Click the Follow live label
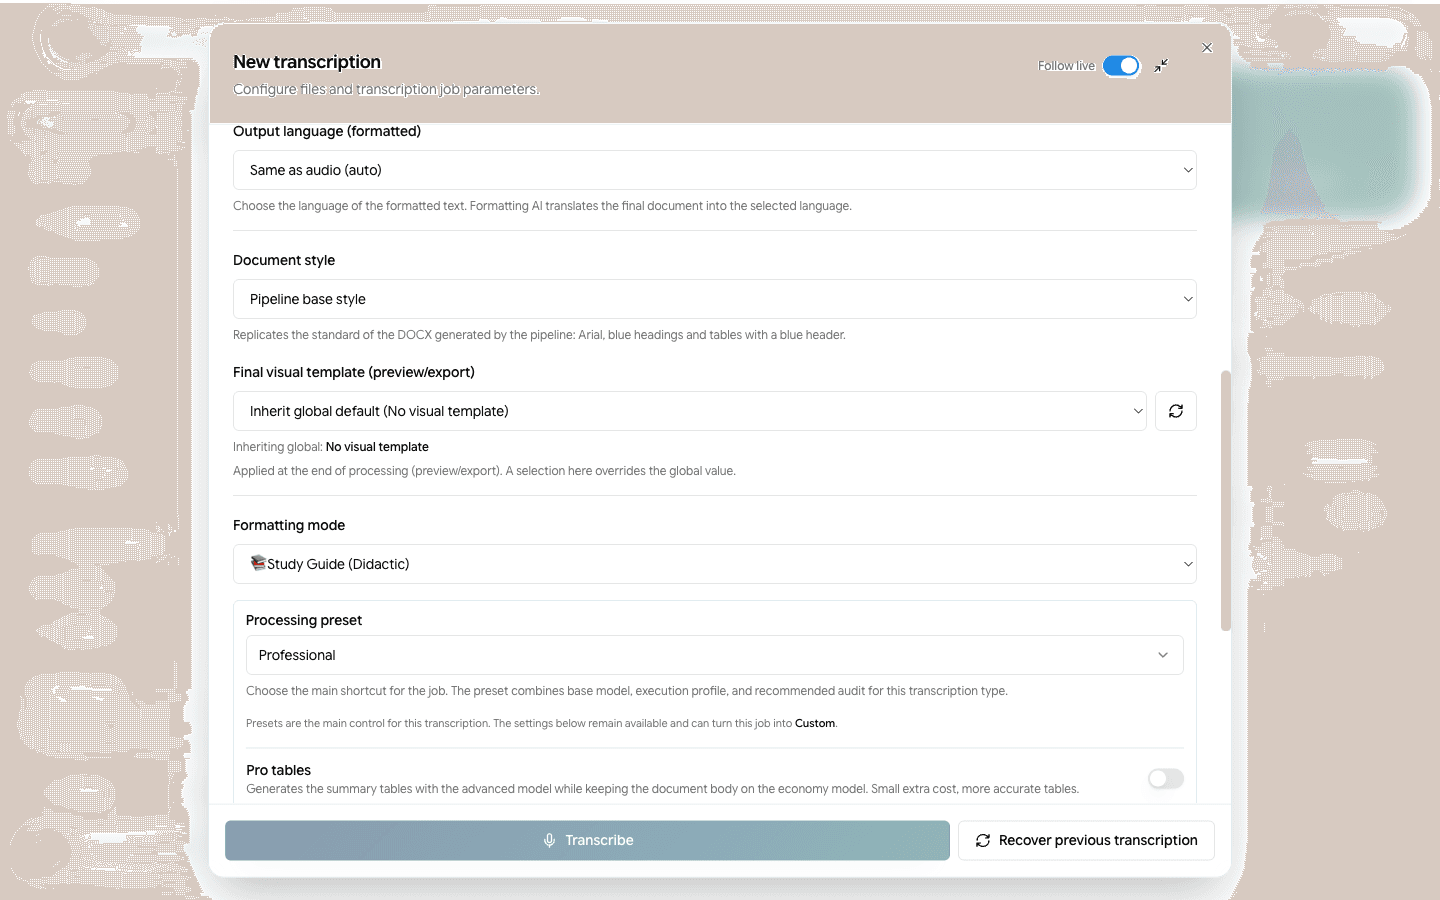This screenshot has height=900, width=1440. pyautogui.click(x=1066, y=66)
